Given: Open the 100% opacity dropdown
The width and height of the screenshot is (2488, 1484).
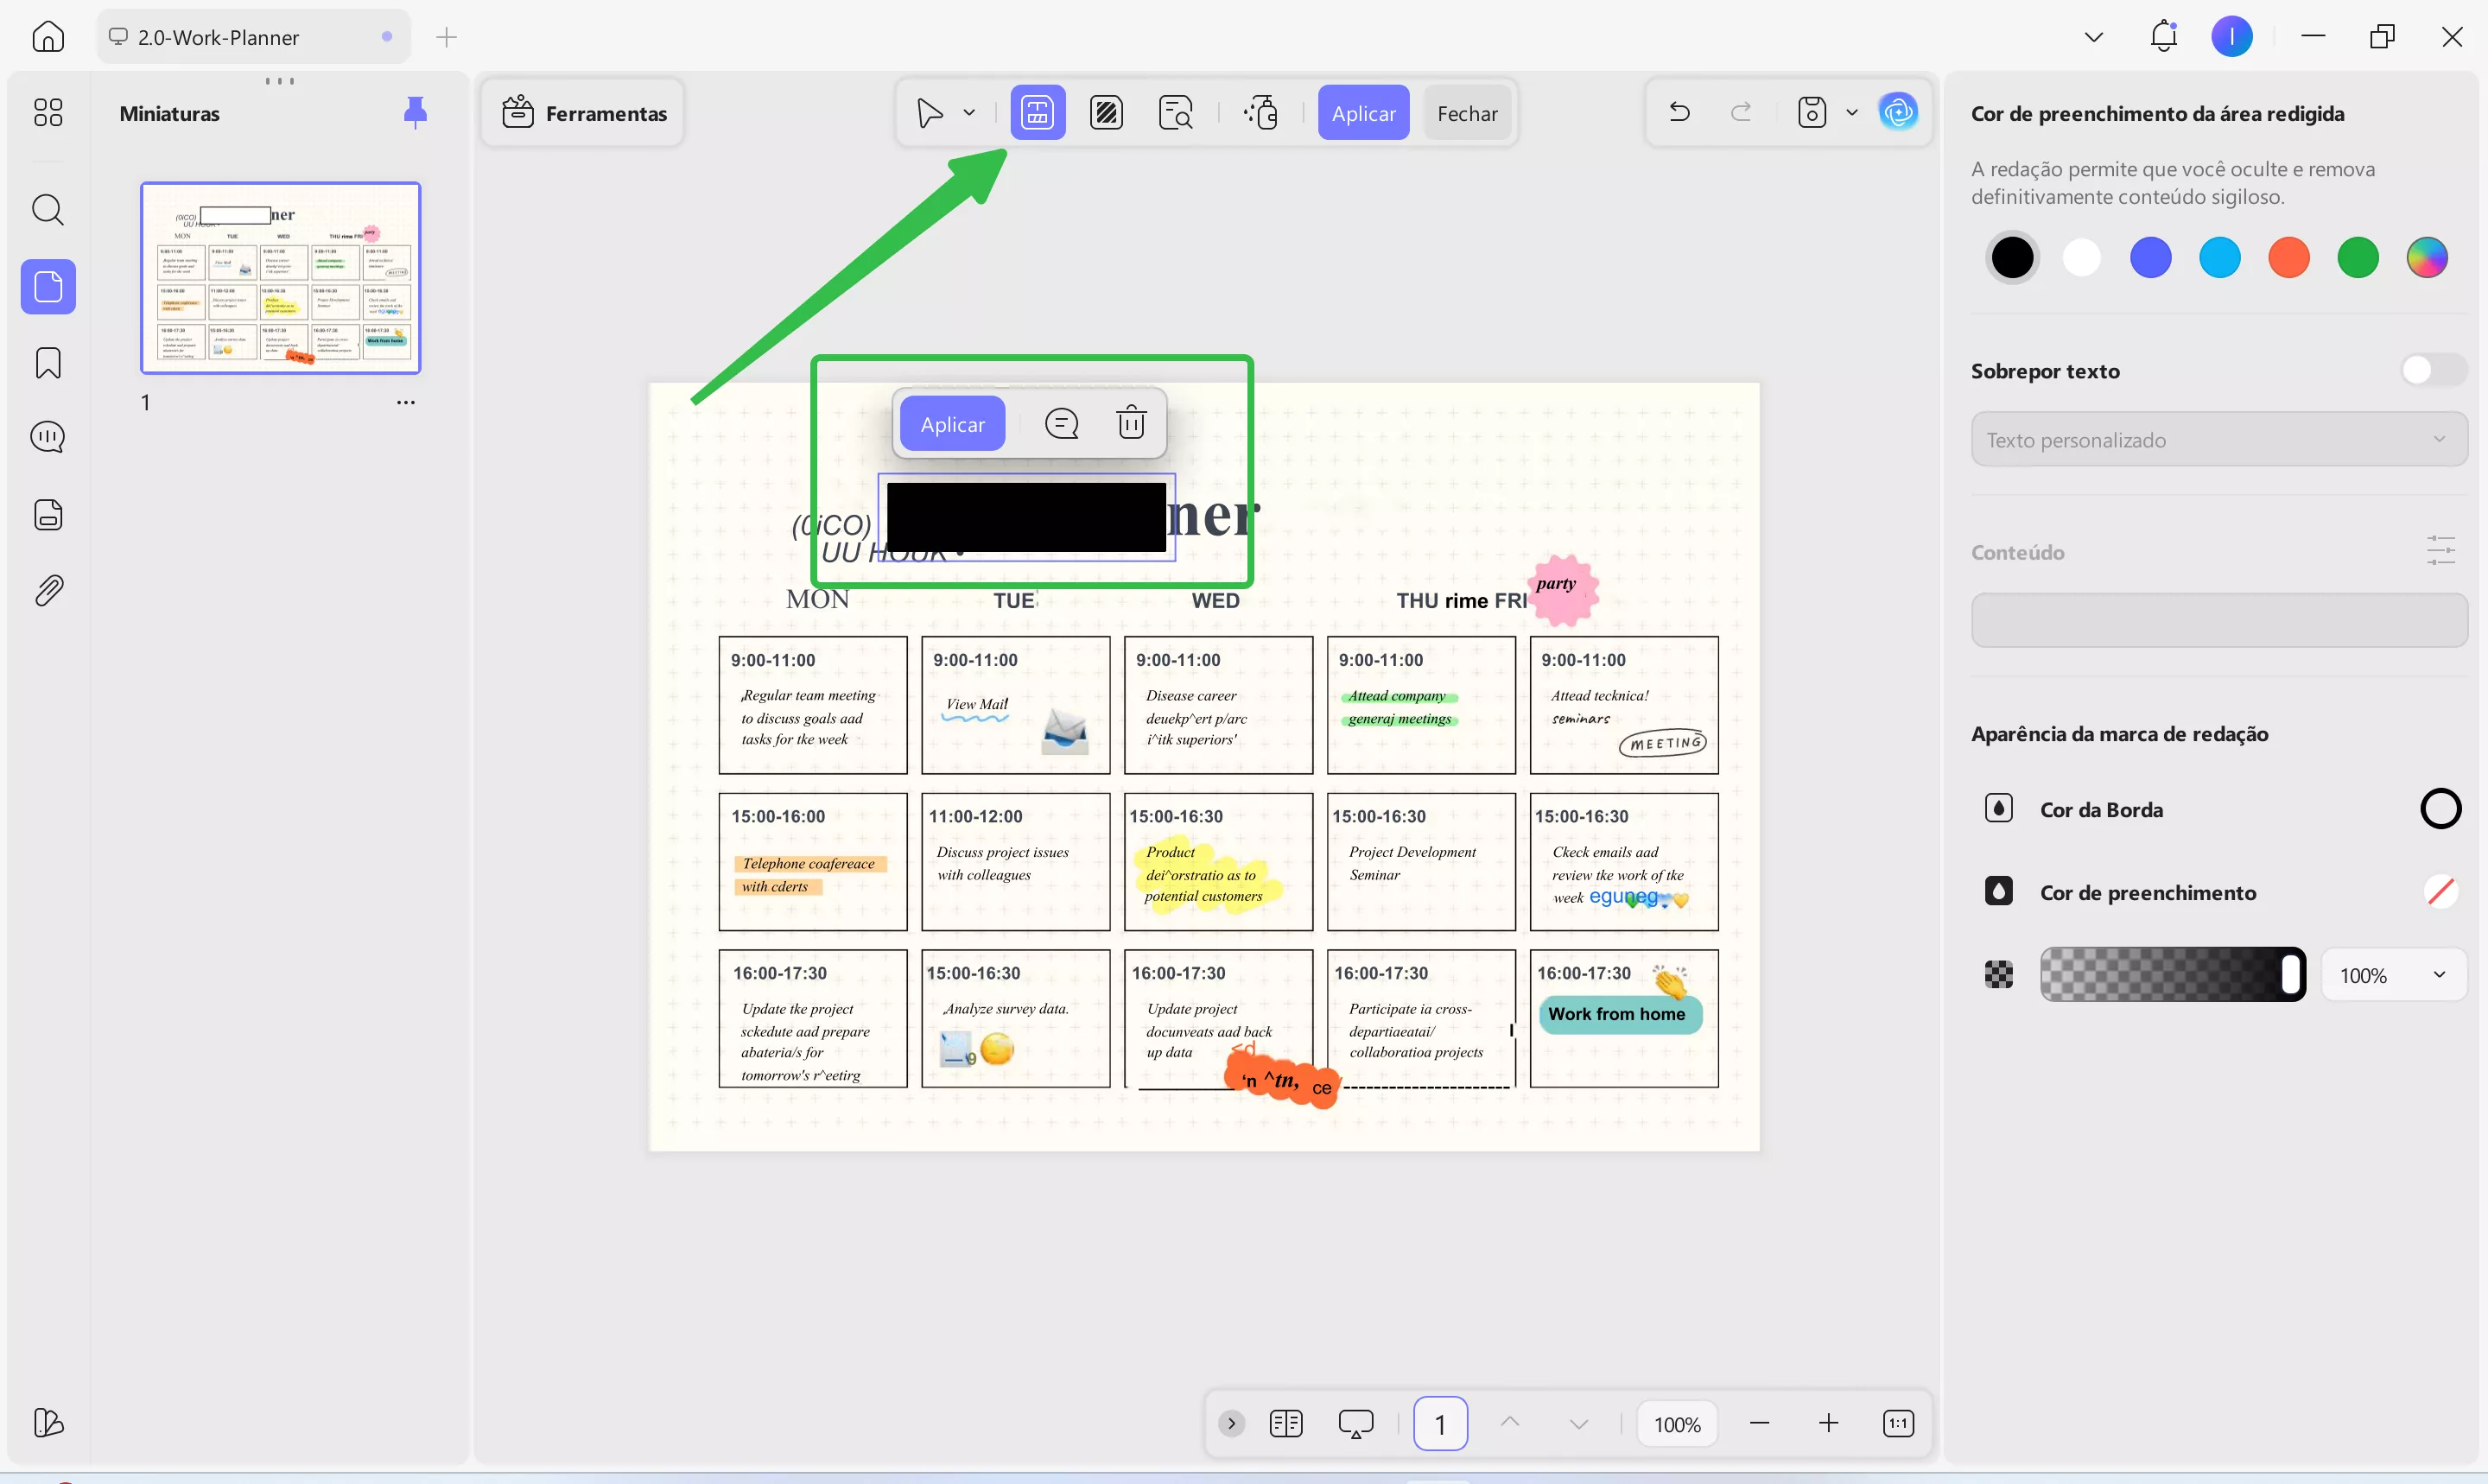Looking at the screenshot, I should click(2392, 975).
